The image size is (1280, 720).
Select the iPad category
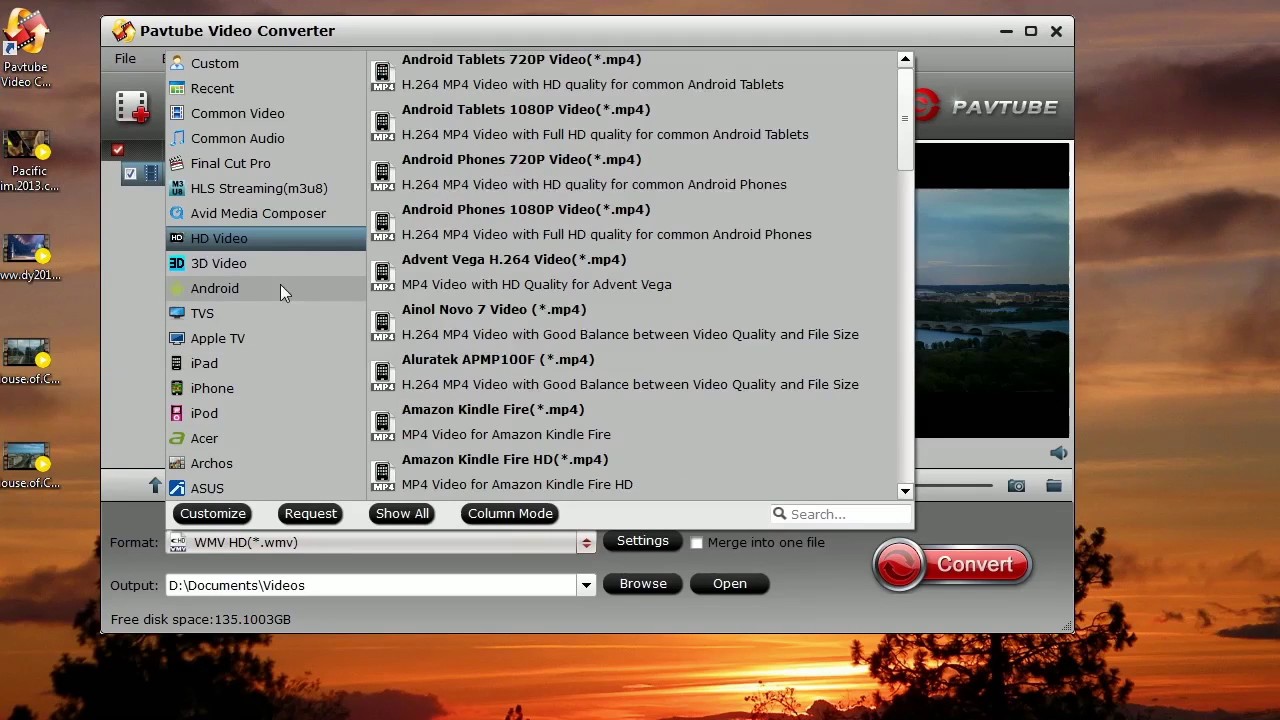tap(266, 363)
